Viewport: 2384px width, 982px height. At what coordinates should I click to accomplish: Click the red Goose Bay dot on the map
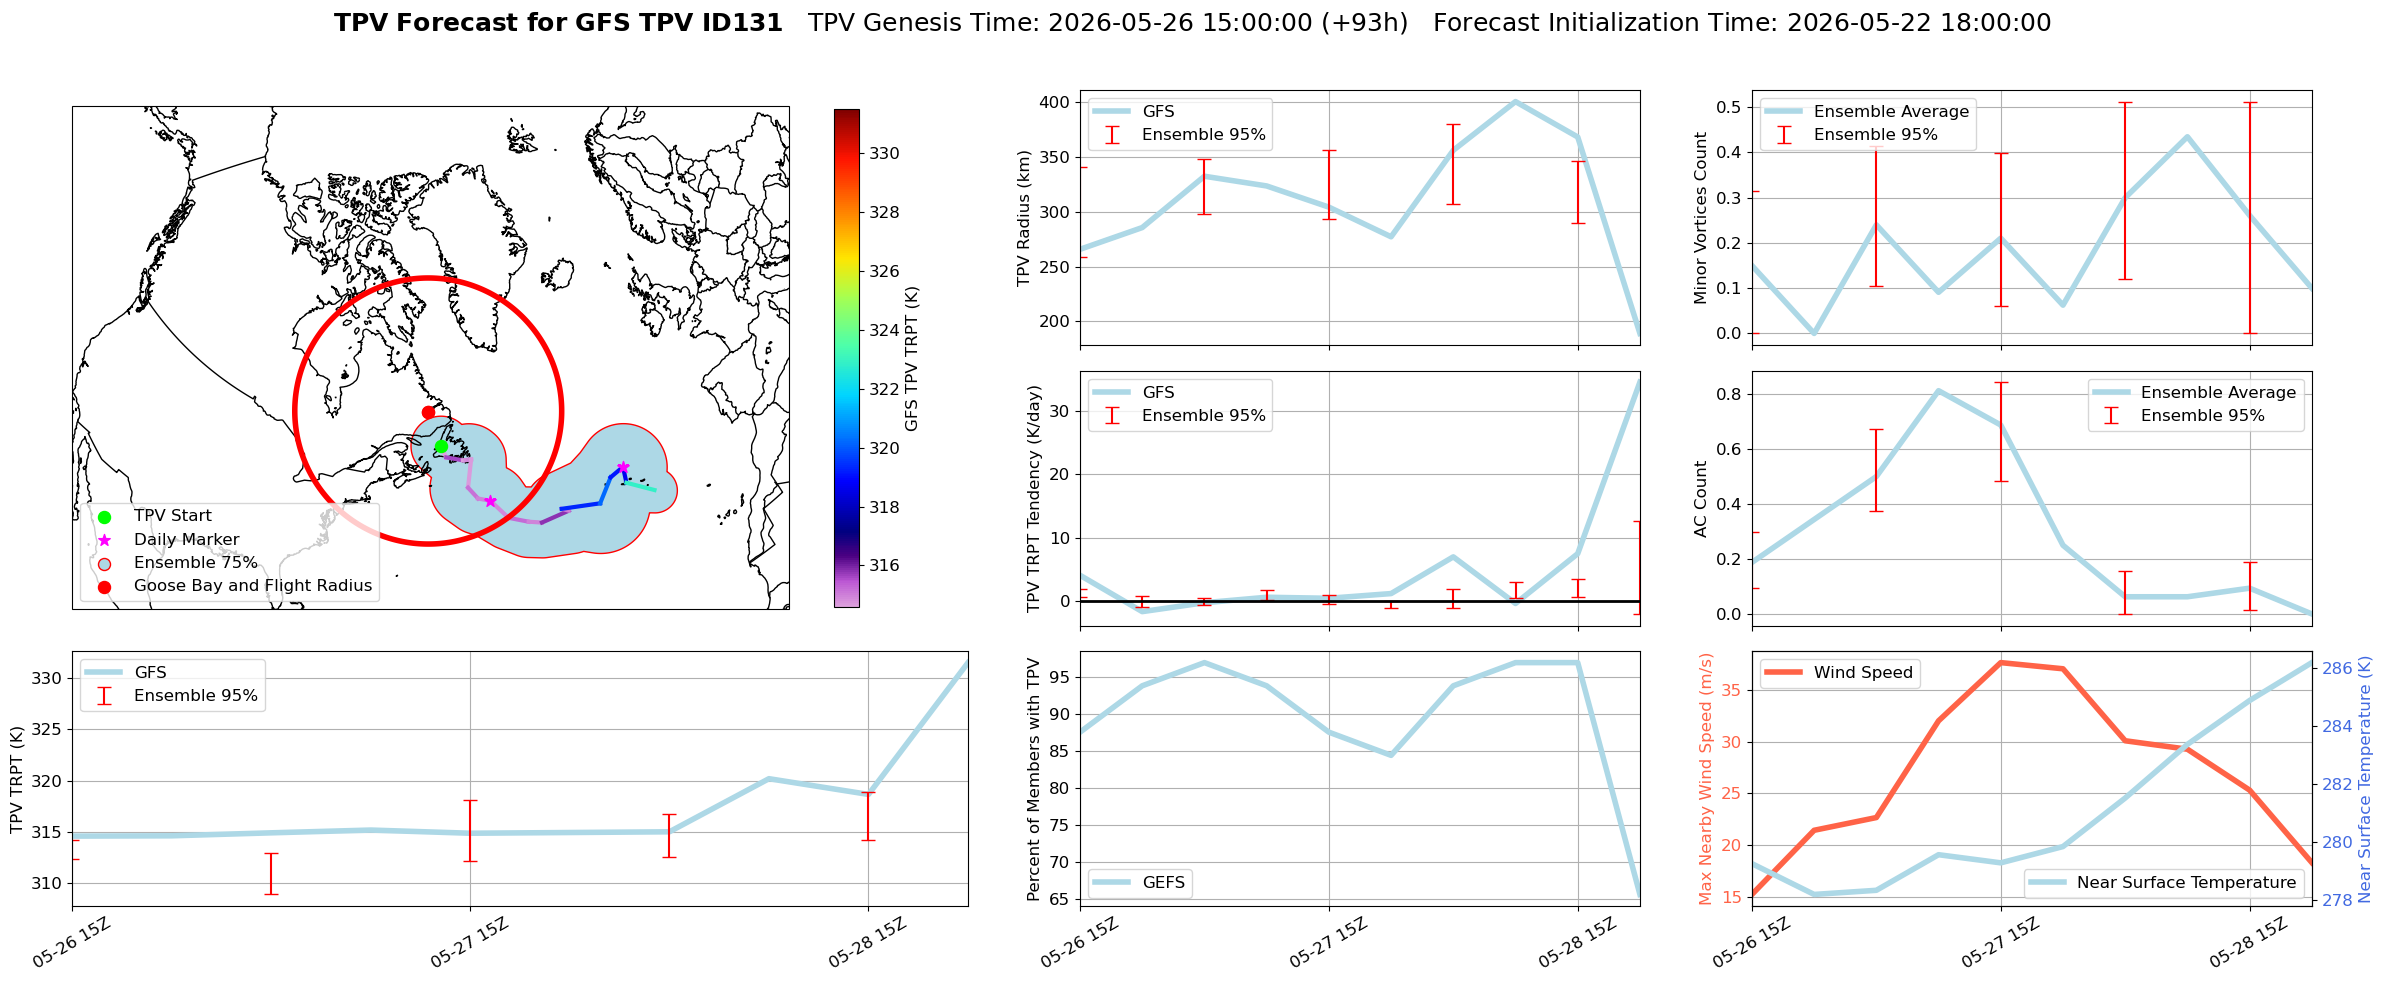[x=428, y=412]
